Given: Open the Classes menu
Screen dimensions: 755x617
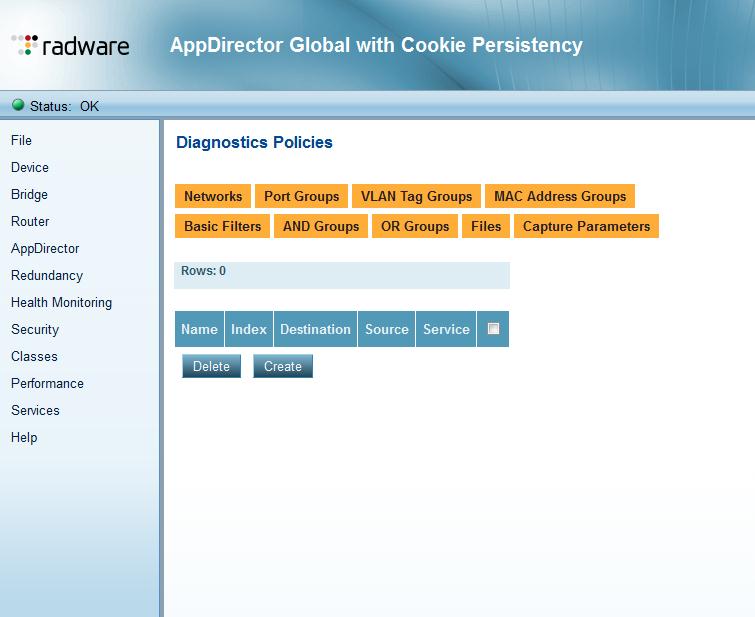Looking at the screenshot, I should tap(34, 356).
